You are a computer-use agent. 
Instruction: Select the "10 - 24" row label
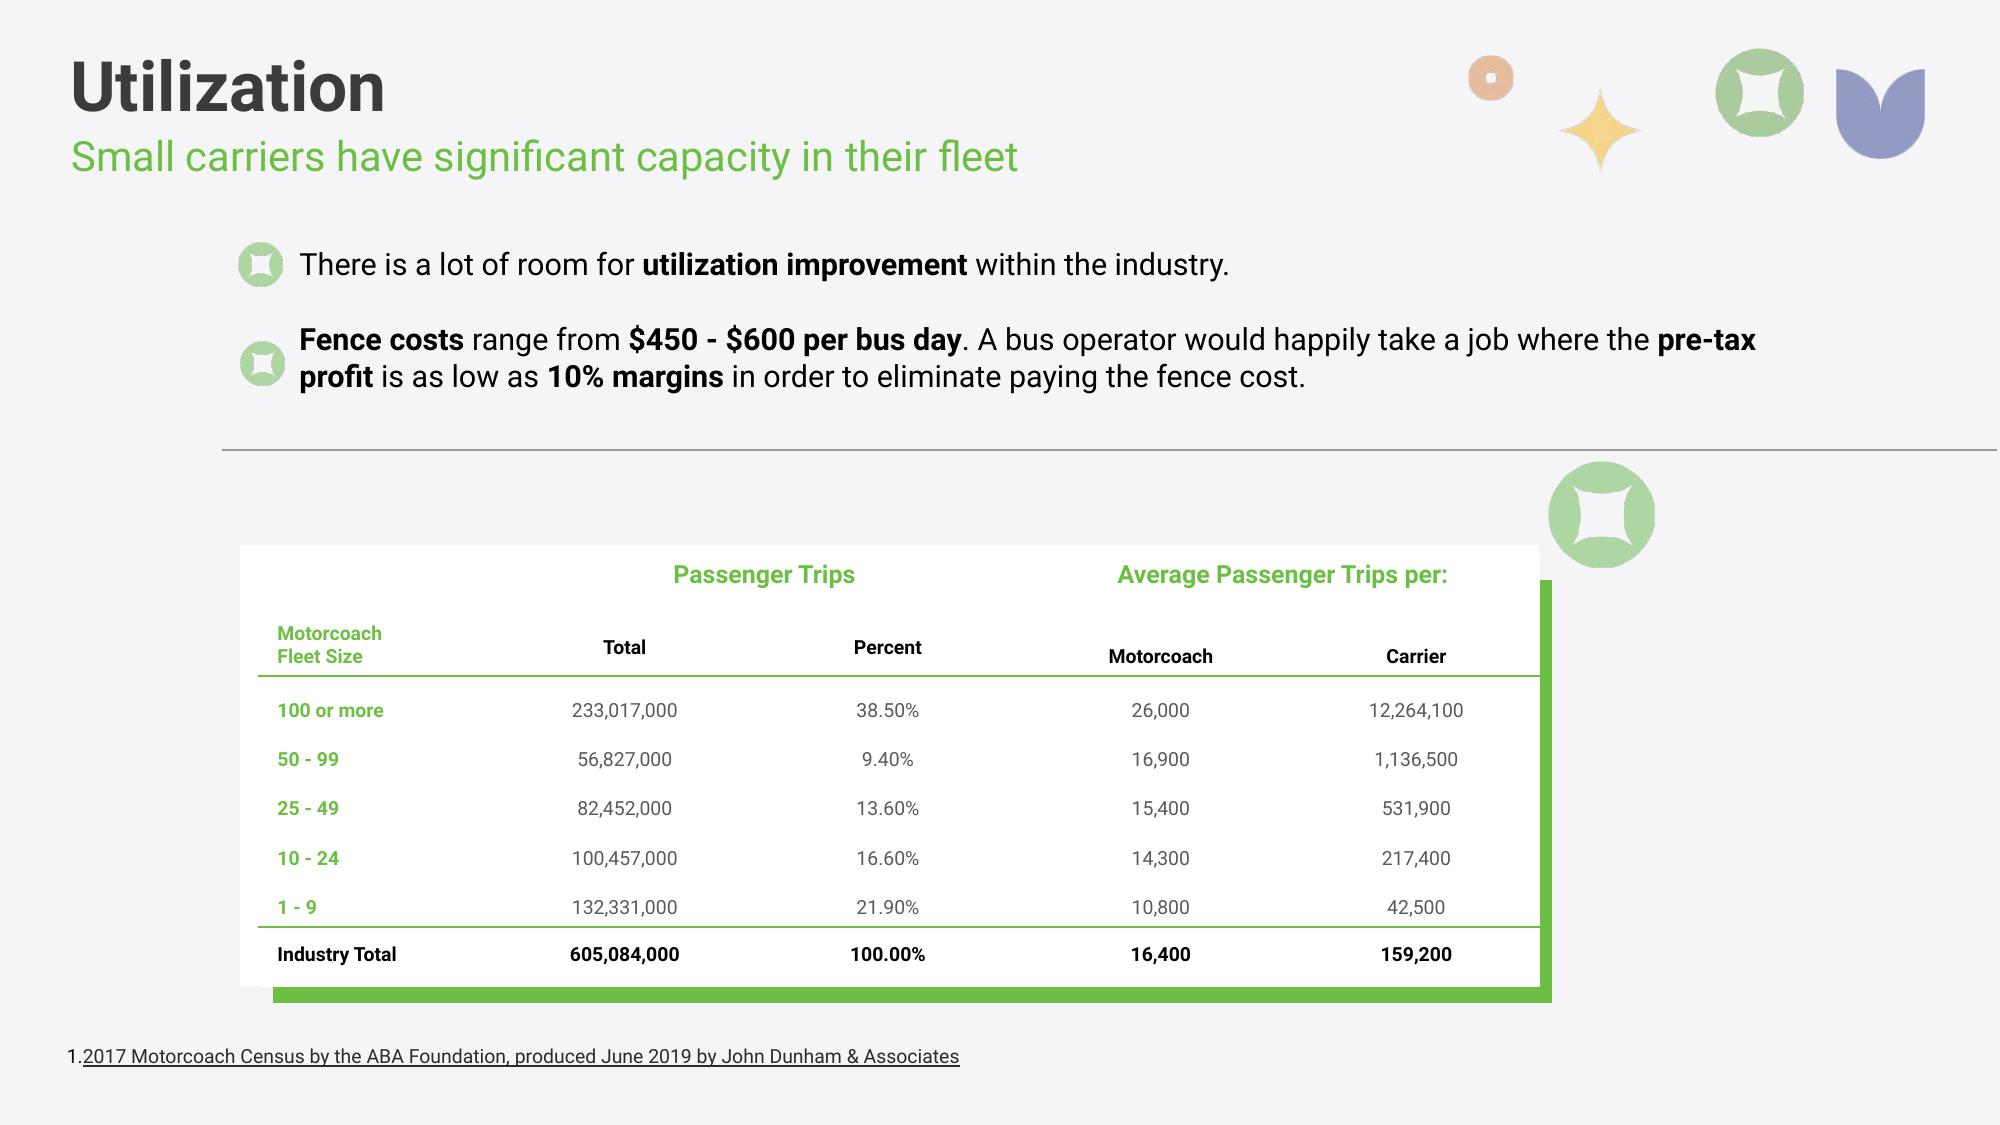308,858
